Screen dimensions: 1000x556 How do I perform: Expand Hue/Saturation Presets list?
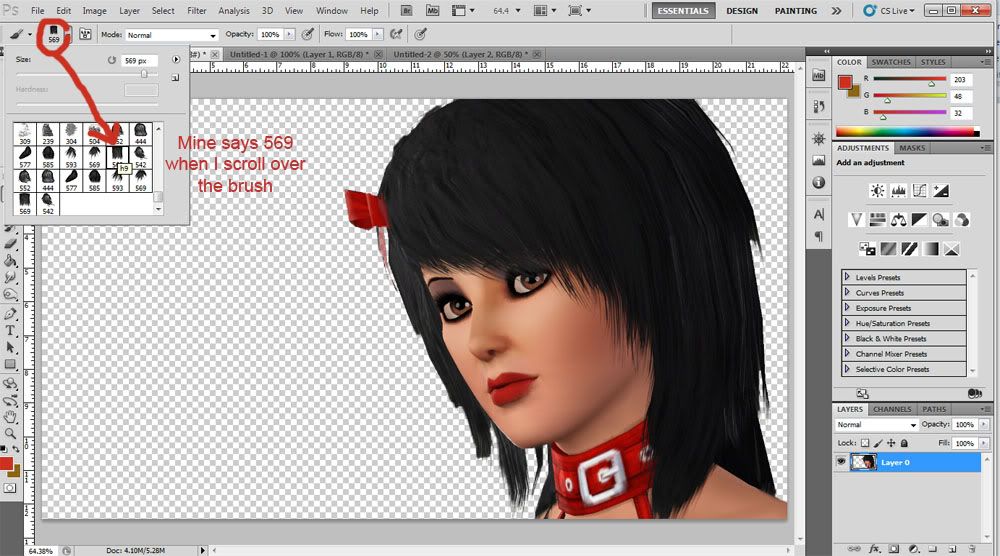click(x=847, y=323)
